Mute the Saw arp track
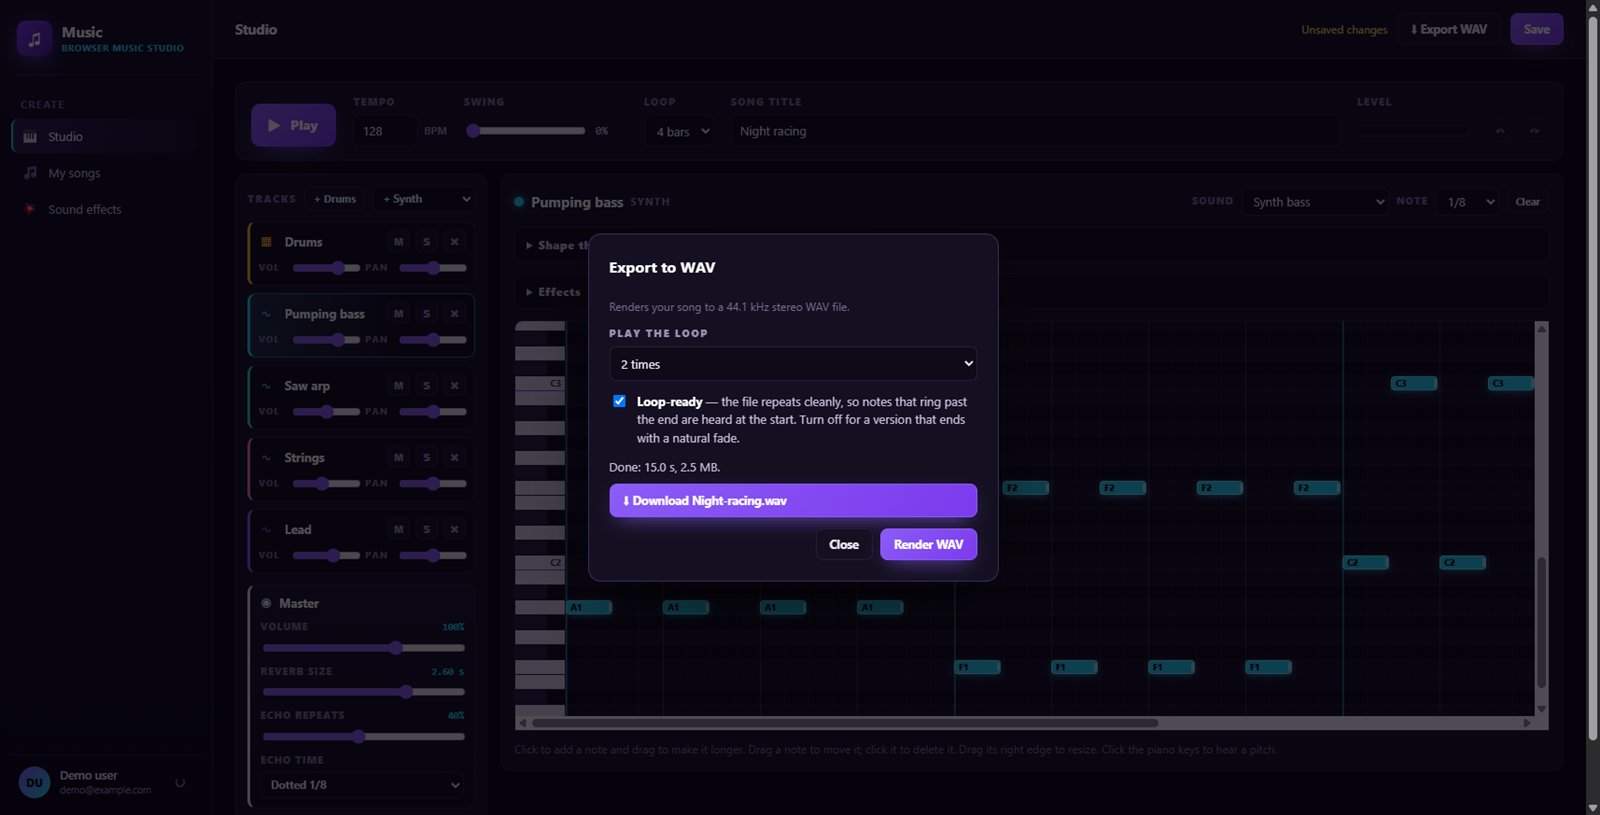Viewport: 1600px width, 815px height. coord(399,386)
